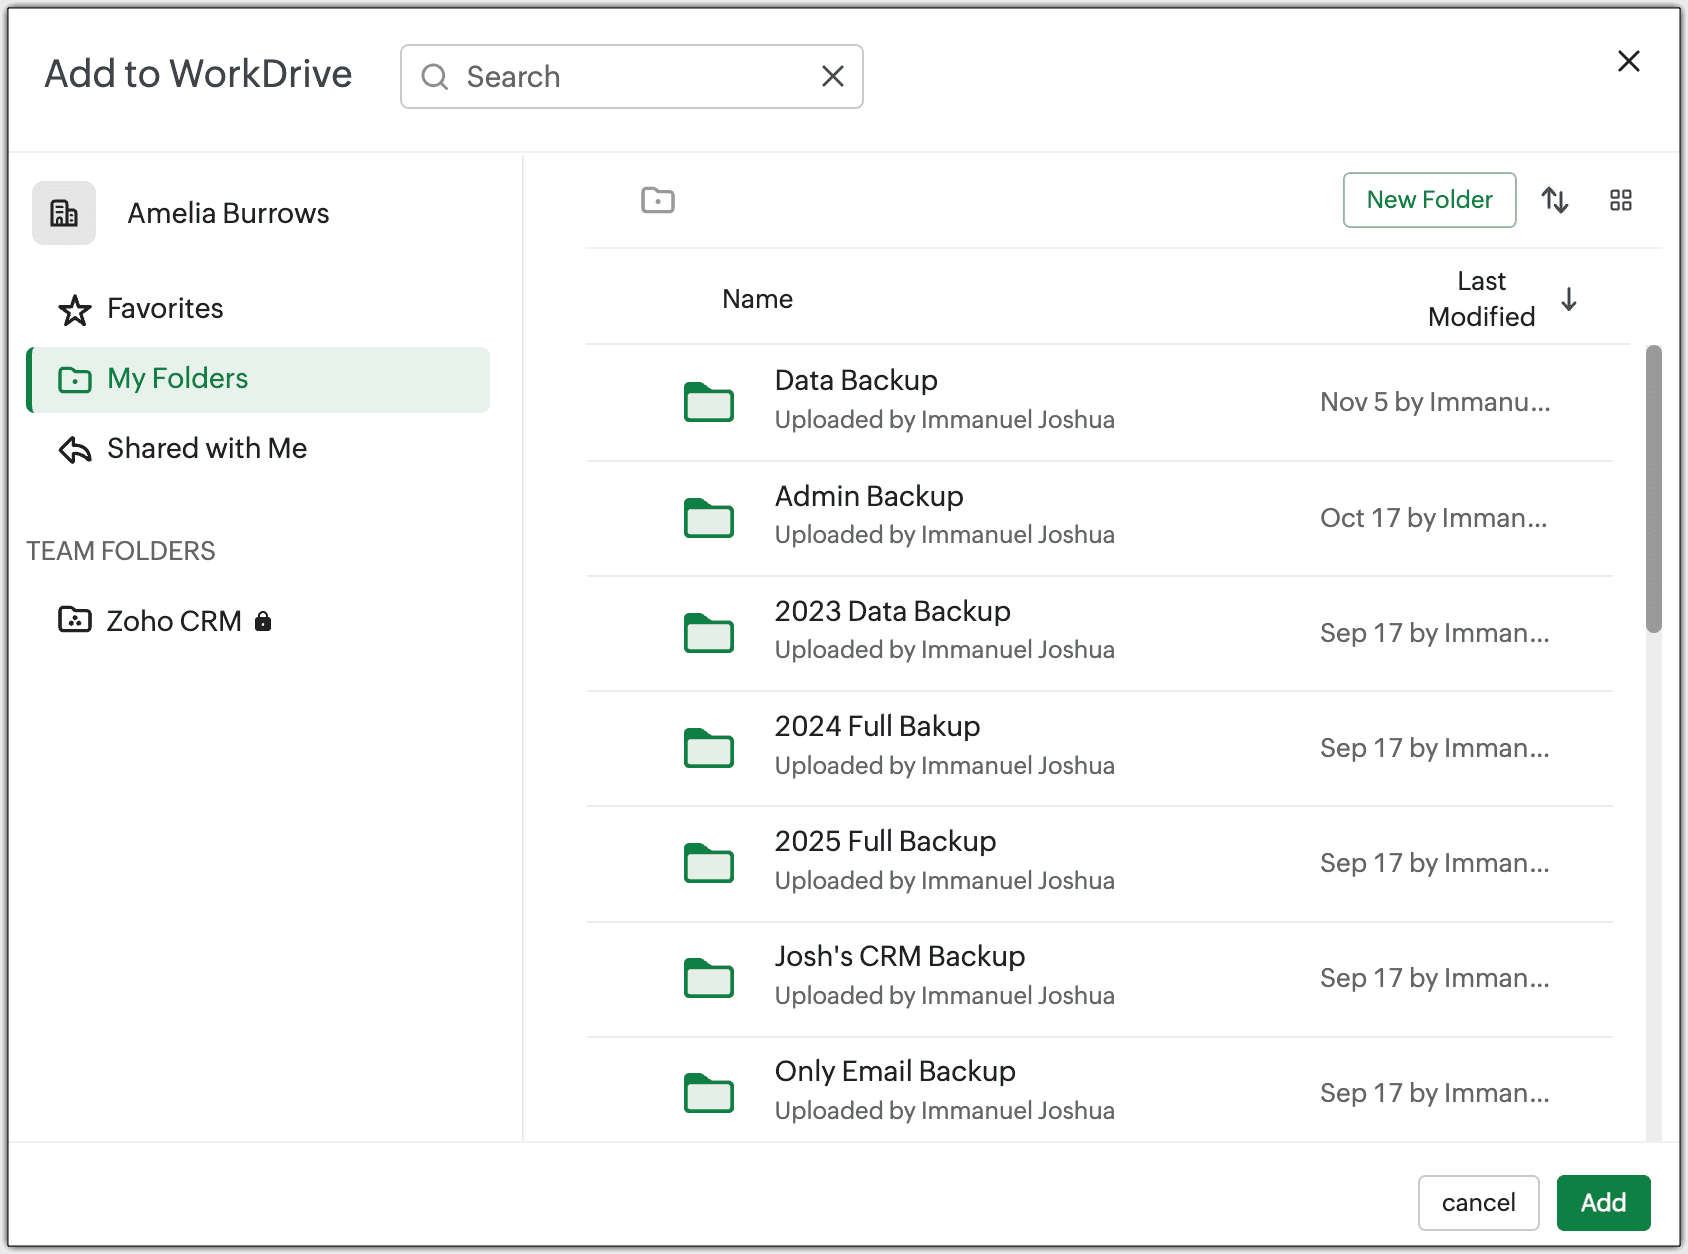This screenshot has height=1254, width=1688.
Task: Click the Only Email Backup folder icon
Action: [x=709, y=1092]
